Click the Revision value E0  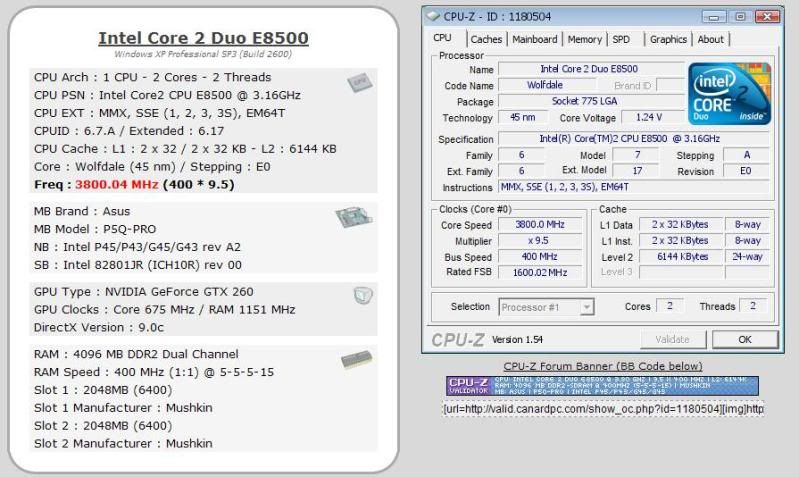click(x=746, y=171)
